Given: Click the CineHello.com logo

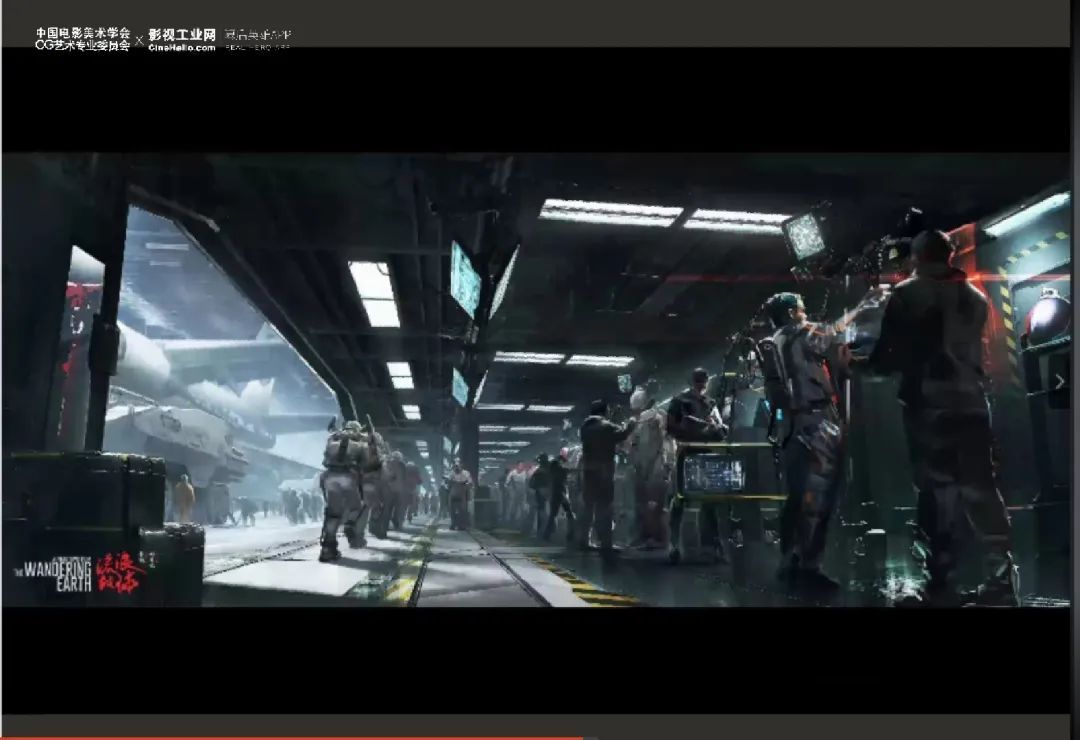Looking at the screenshot, I should pyautogui.click(x=182, y=40).
